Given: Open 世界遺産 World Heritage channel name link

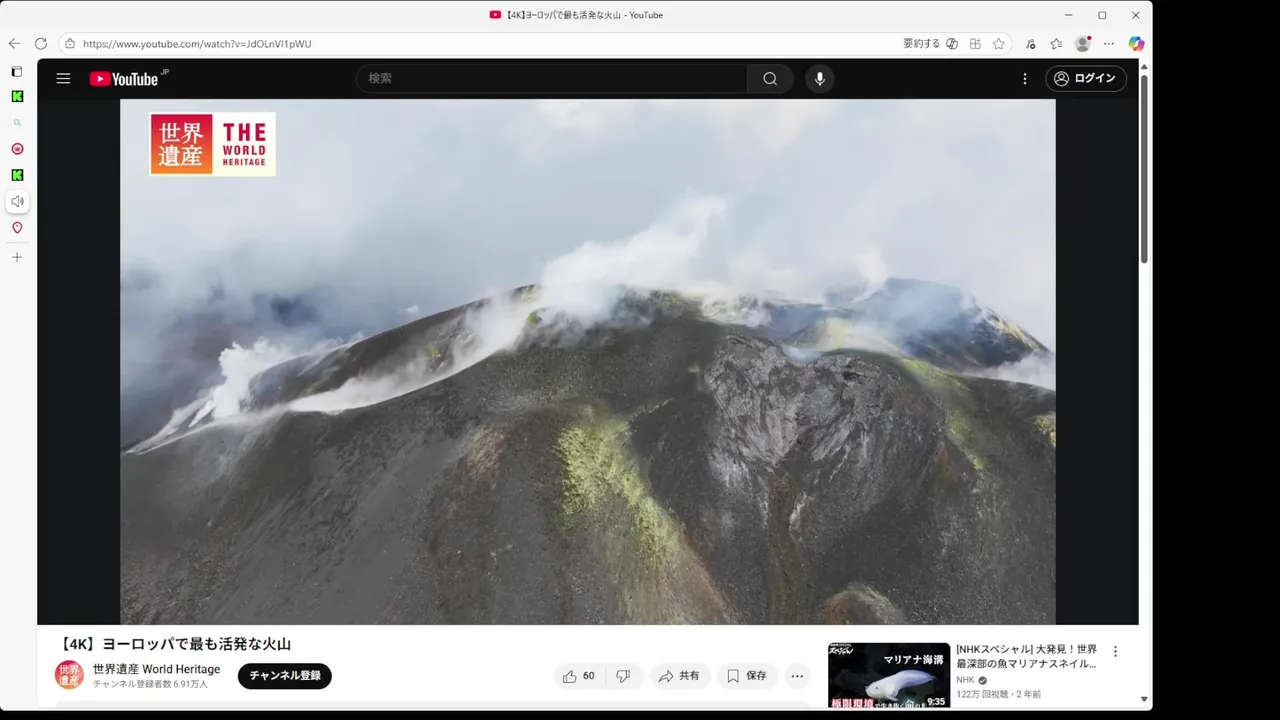Looking at the screenshot, I should coord(156,669).
